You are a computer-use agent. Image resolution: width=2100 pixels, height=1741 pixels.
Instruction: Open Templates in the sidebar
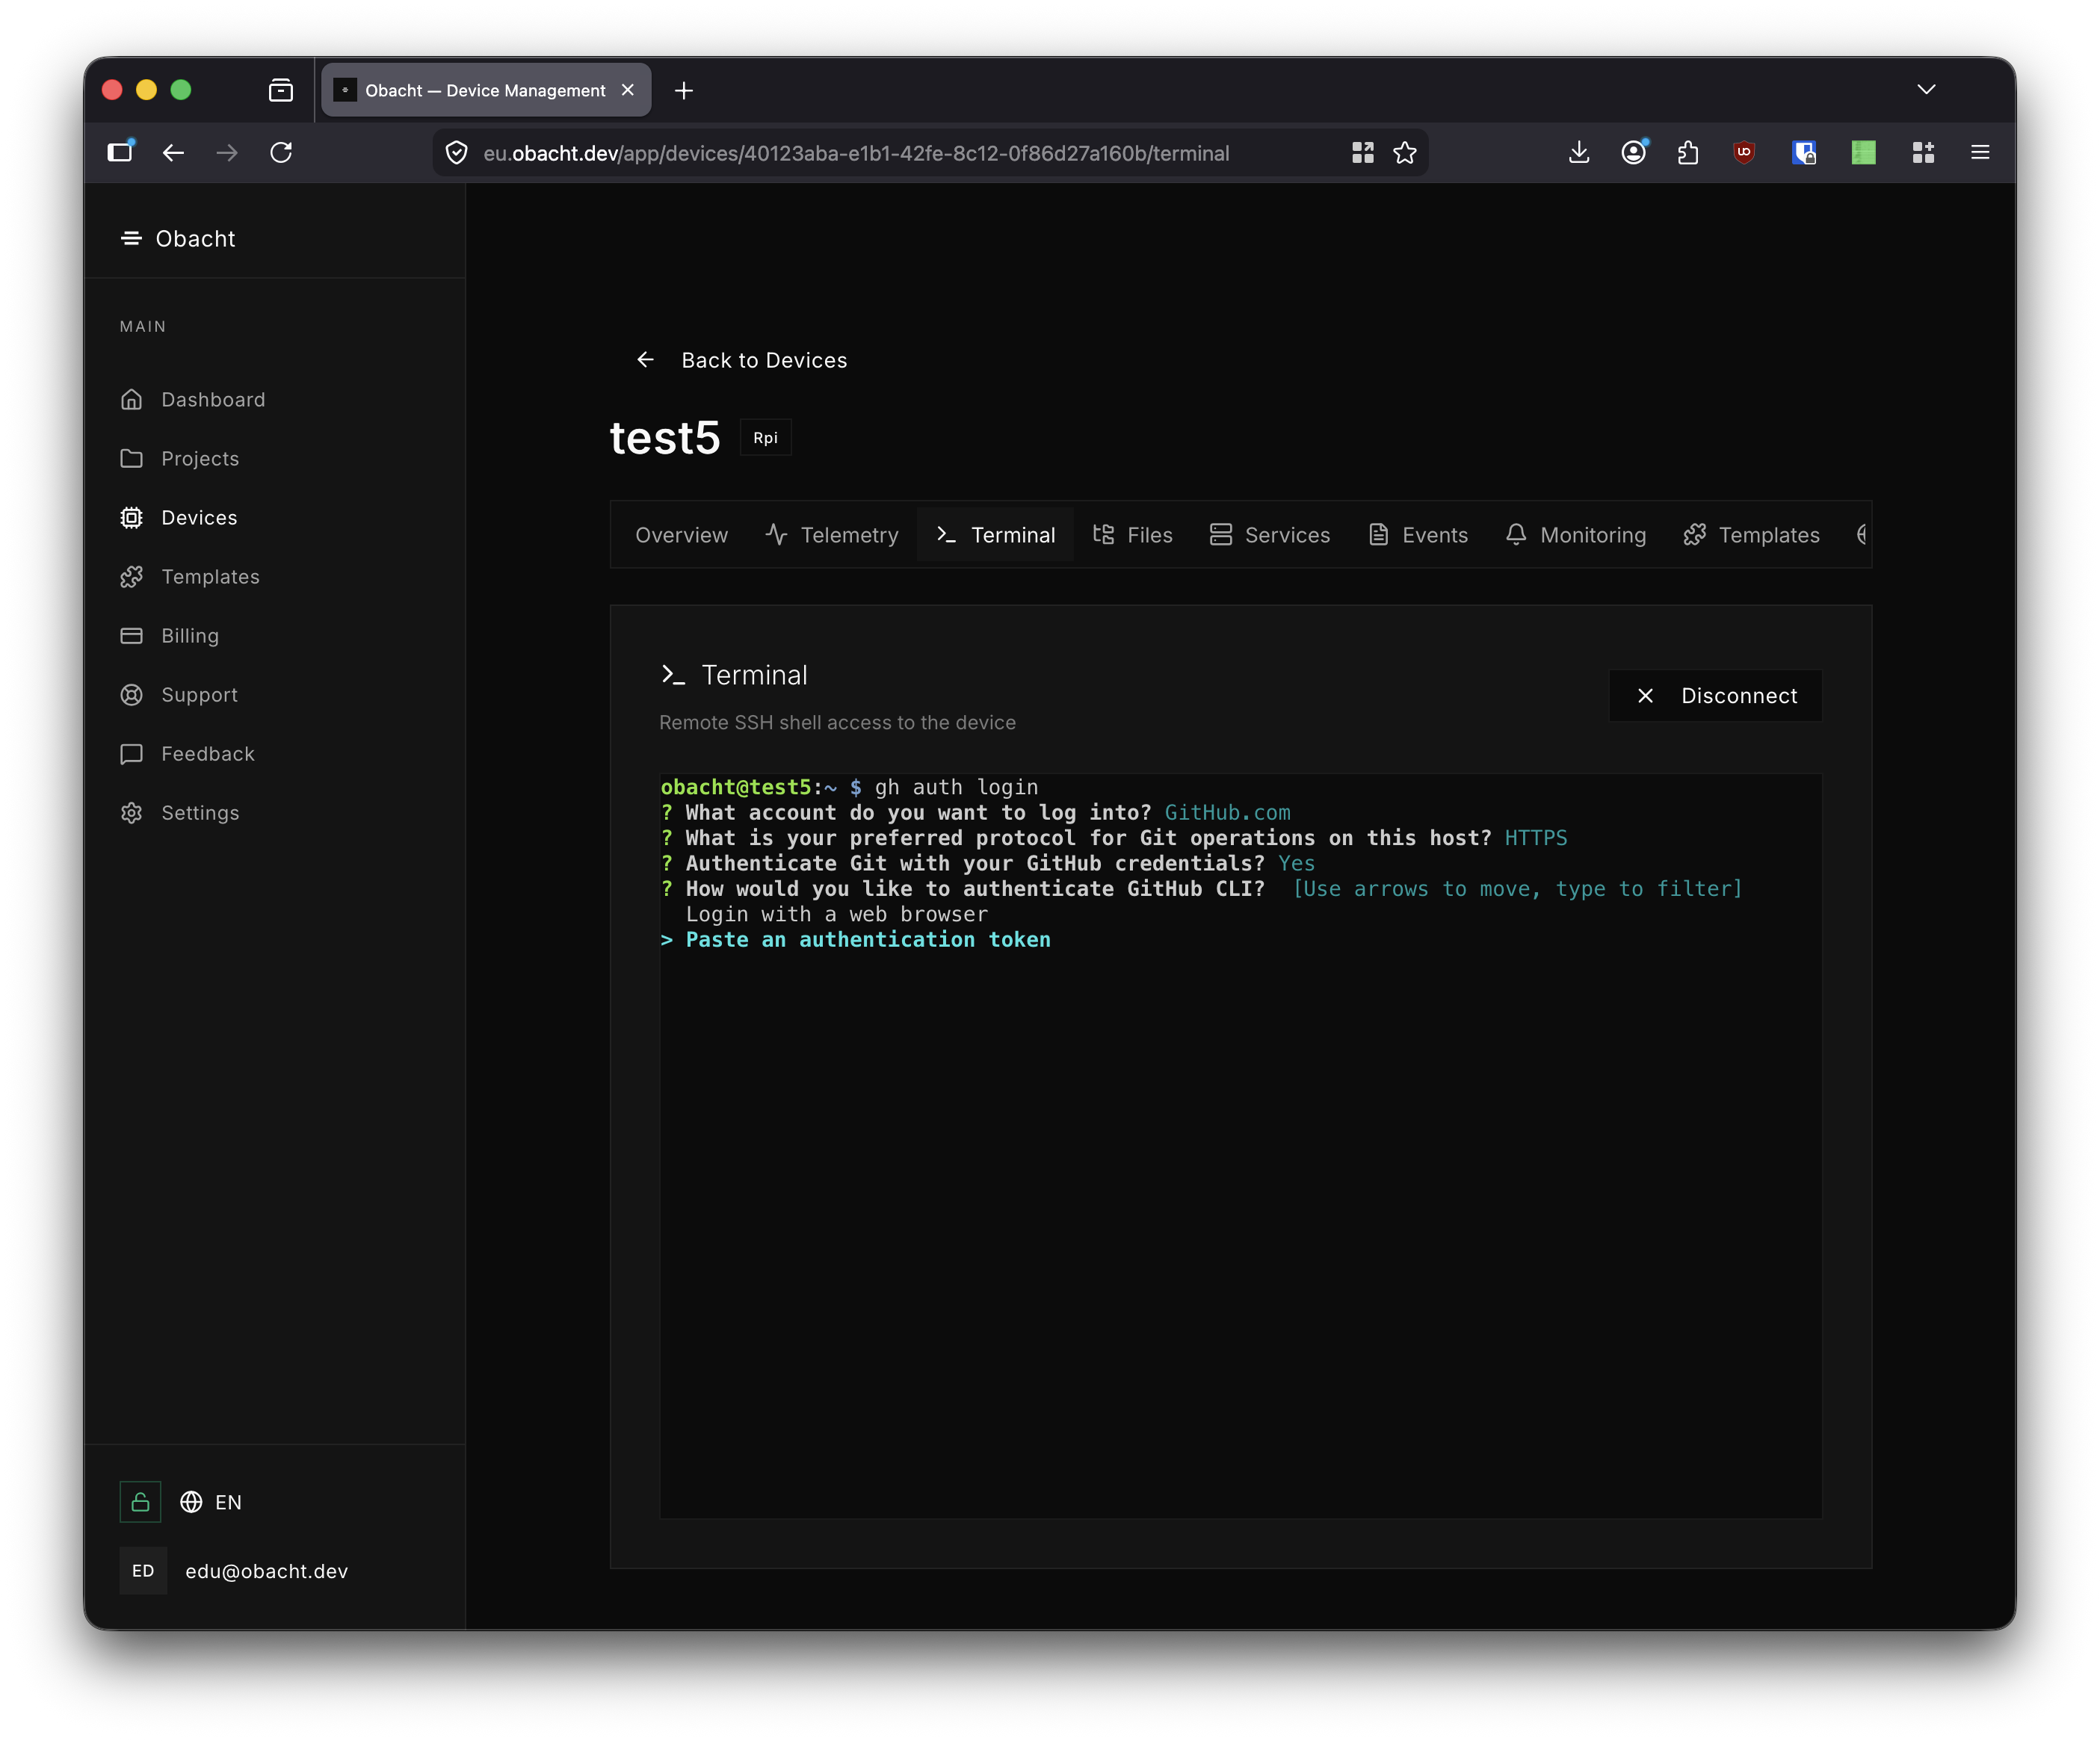[x=190, y=577]
